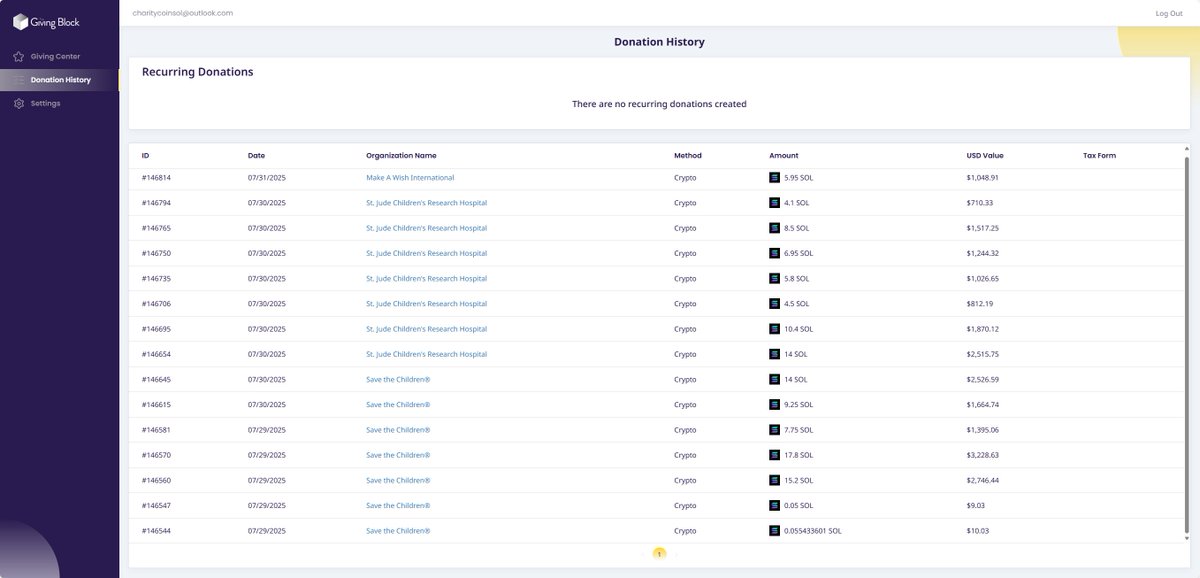Viewport: 1200px width, 578px height.
Task: Click amount 17.8 SOL
Action: click(x=799, y=455)
